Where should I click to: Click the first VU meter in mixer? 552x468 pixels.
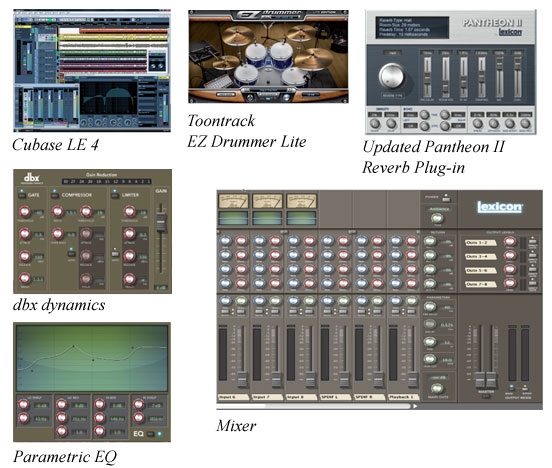coord(233,201)
